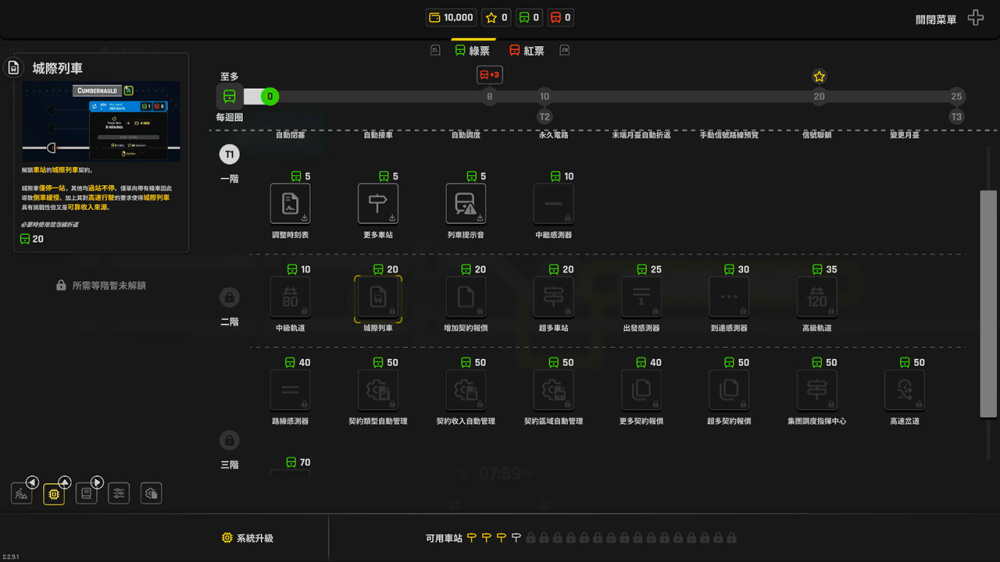
Task: Select the 更多車站 upgrade icon
Action: pos(378,203)
